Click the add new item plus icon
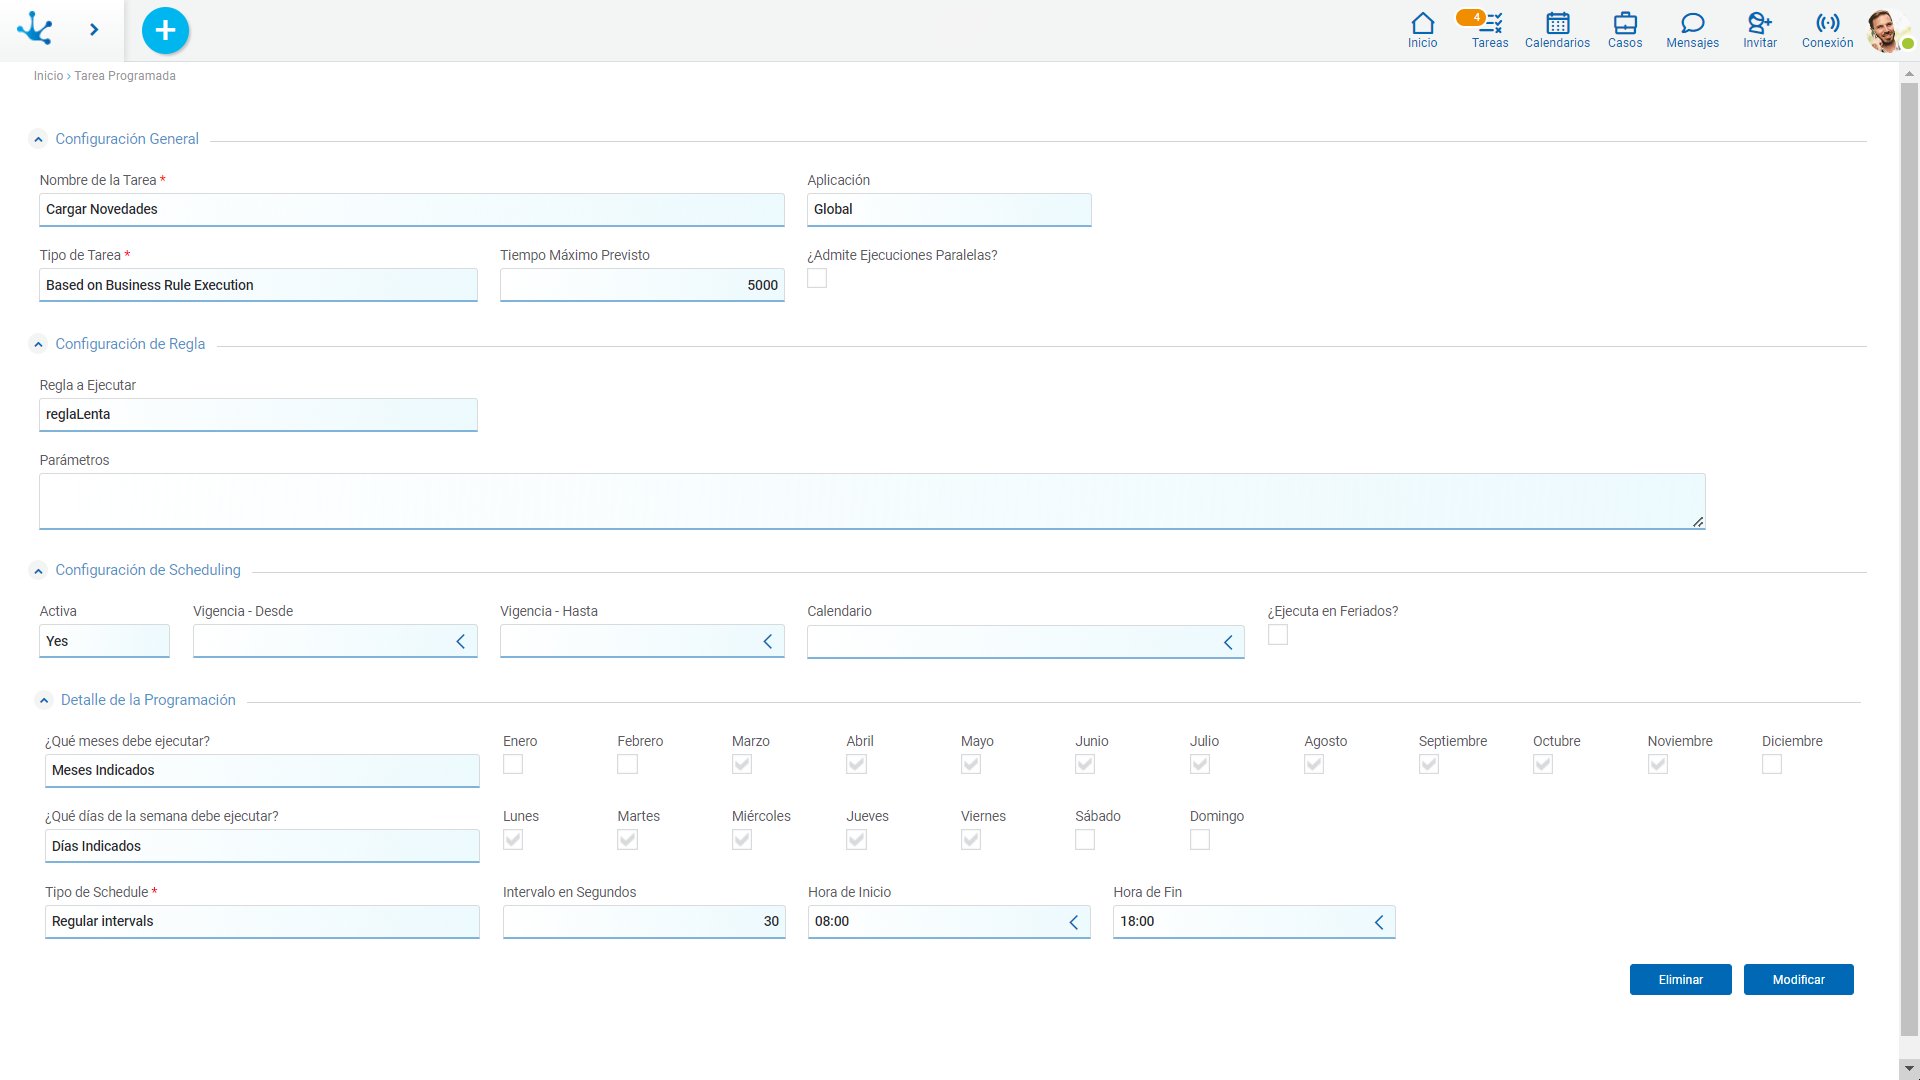Image resolution: width=1920 pixels, height=1080 pixels. point(165,29)
